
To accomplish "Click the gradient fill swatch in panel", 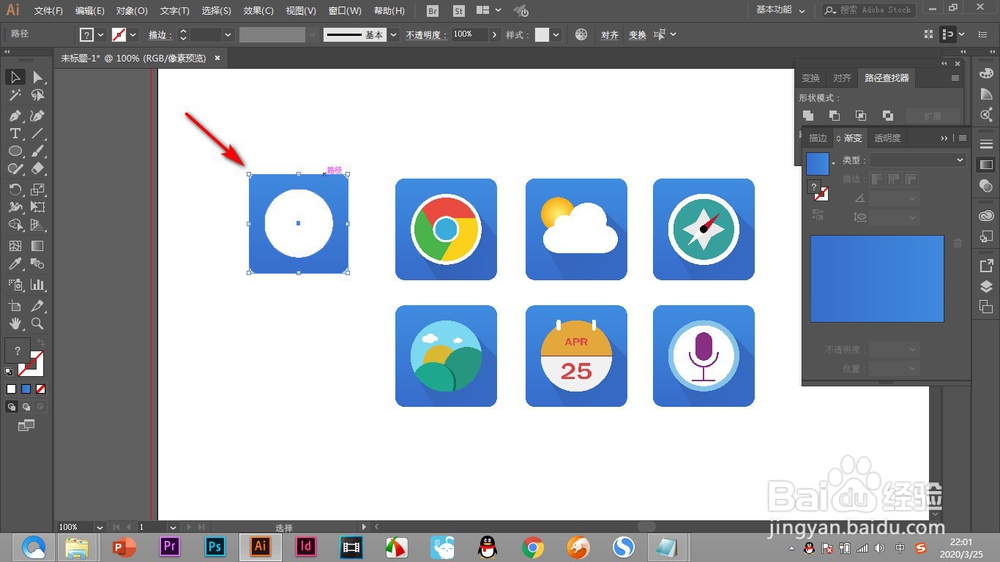I will tap(817, 164).
